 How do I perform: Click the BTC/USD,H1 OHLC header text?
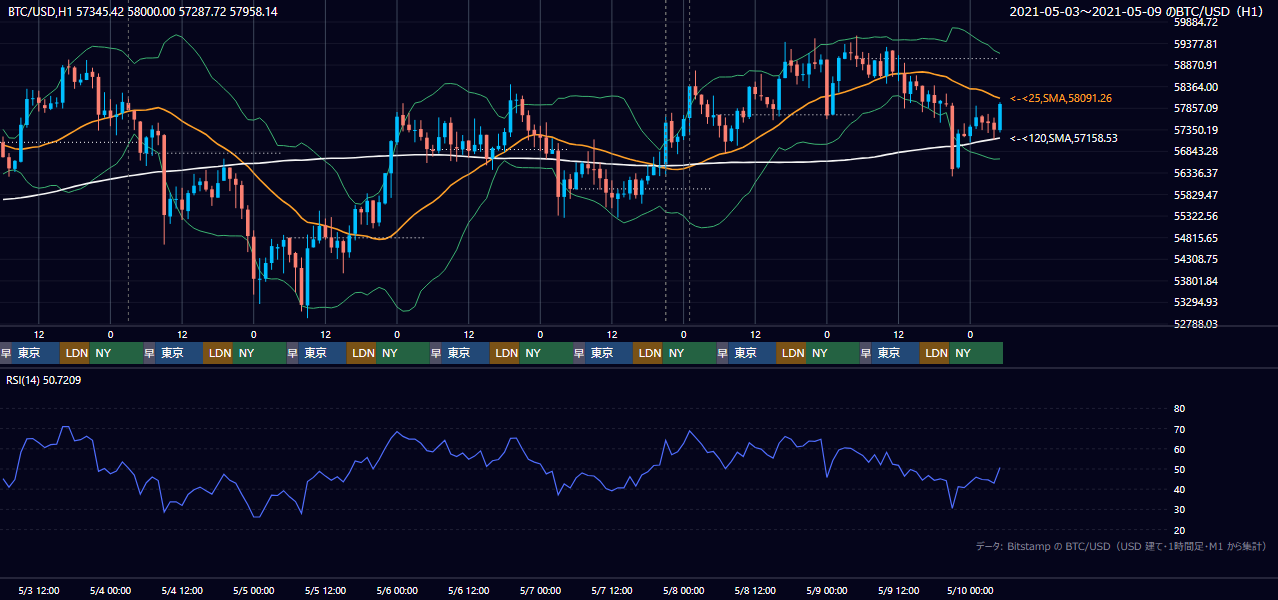coord(143,11)
